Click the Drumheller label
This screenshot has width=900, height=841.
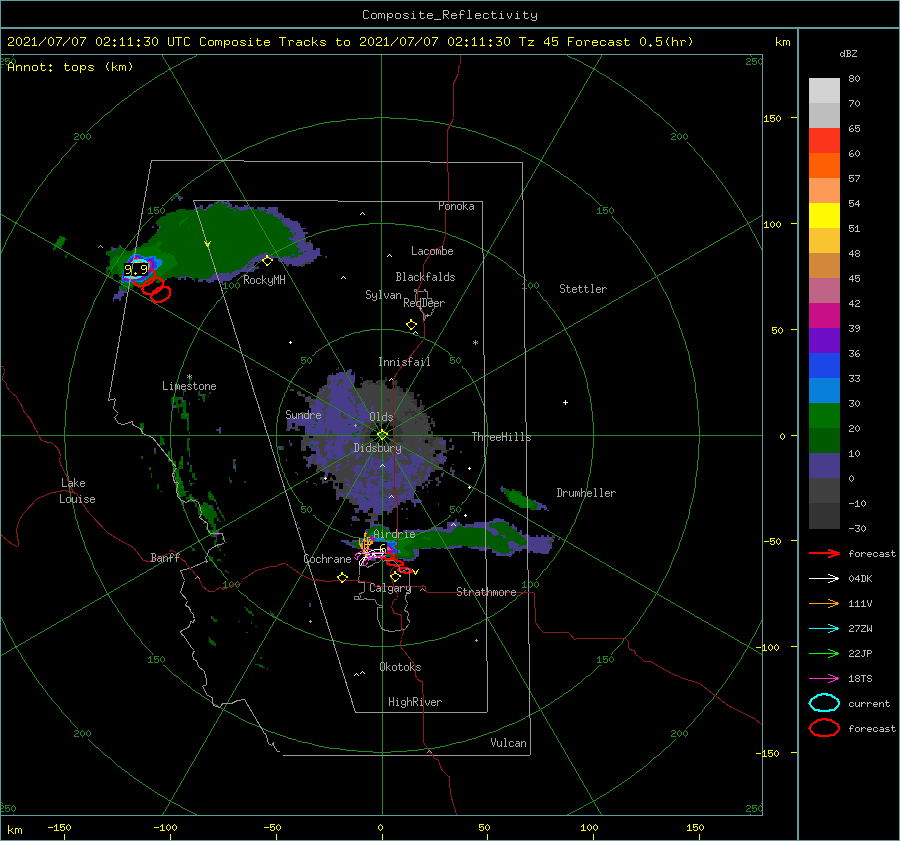585,493
